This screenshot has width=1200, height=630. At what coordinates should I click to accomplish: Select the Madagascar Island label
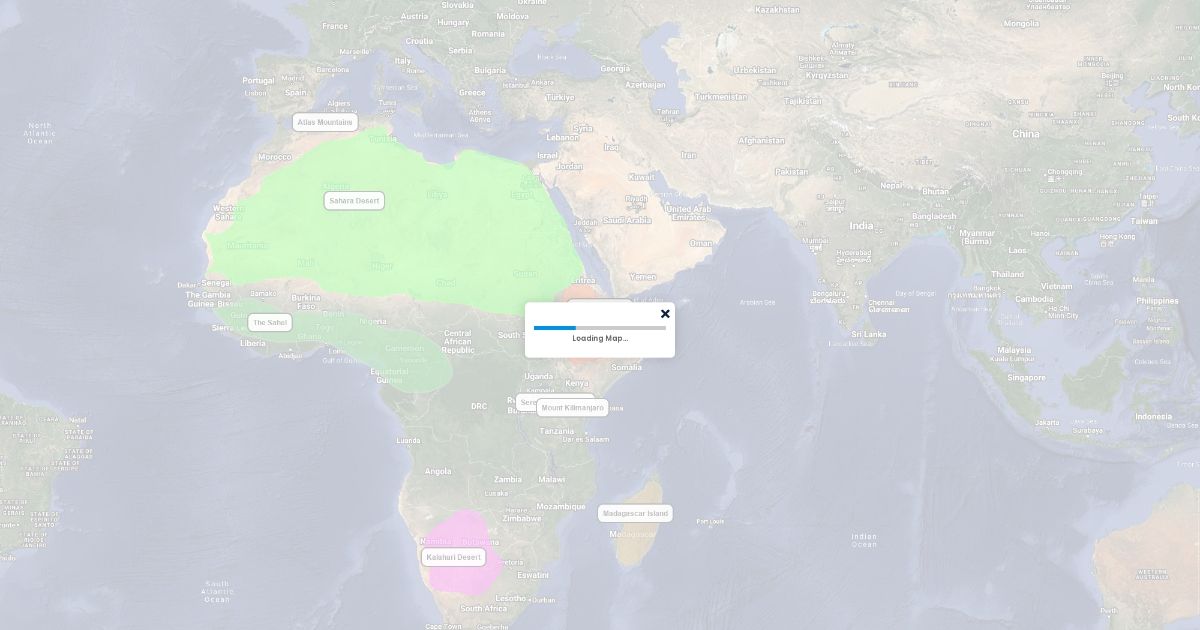pyautogui.click(x=635, y=513)
